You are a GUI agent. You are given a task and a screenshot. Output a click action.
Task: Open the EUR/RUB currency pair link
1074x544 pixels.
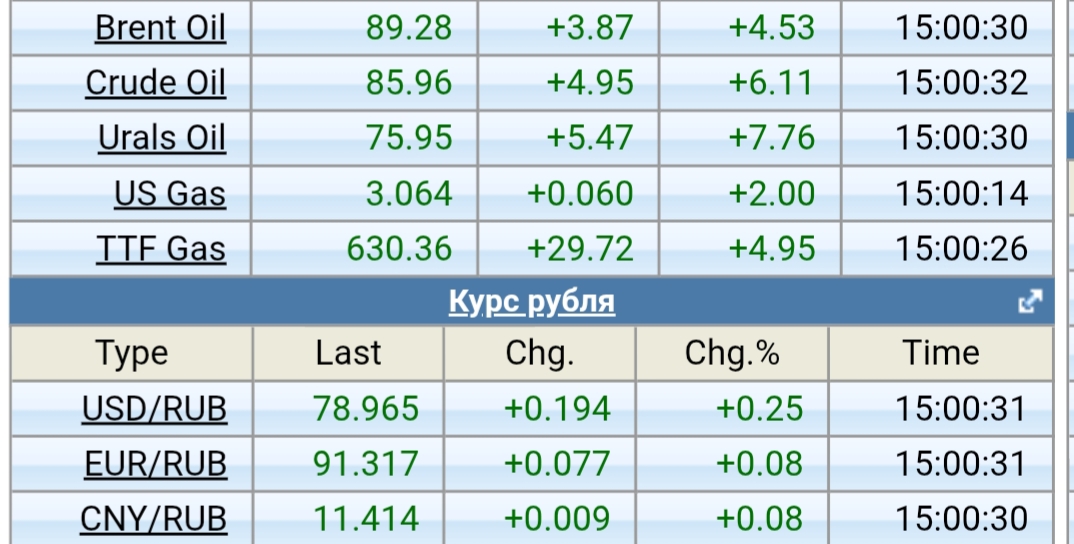coord(154,464)
